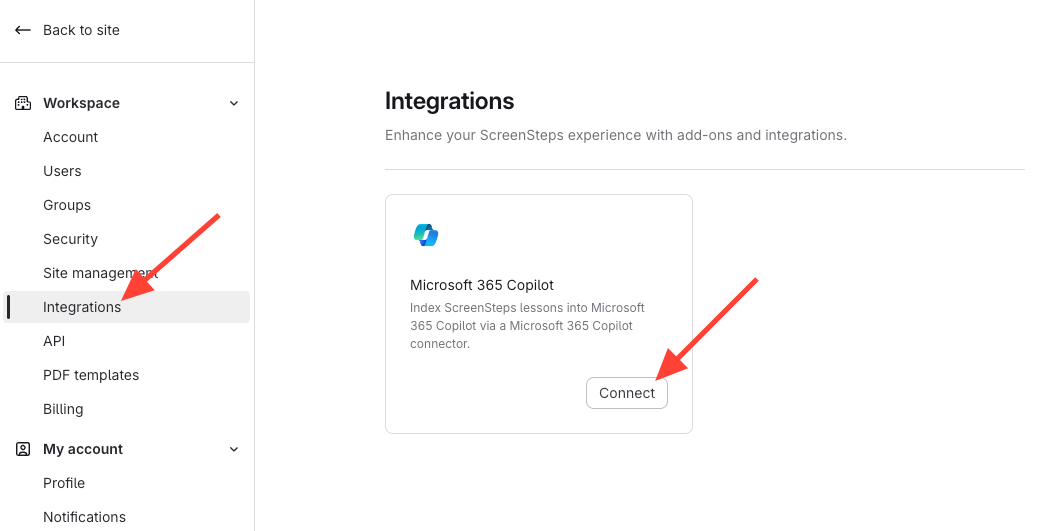View my Profile page
Screen dimensions: 1037x531
click(x=64, y=483)
